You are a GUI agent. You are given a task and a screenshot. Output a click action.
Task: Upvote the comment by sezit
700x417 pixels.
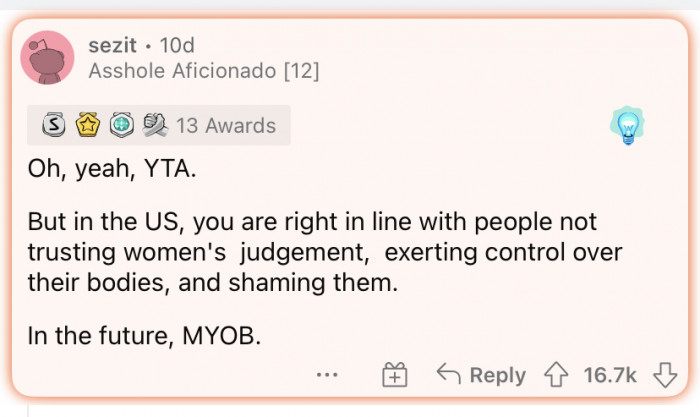tap(555, 375)
